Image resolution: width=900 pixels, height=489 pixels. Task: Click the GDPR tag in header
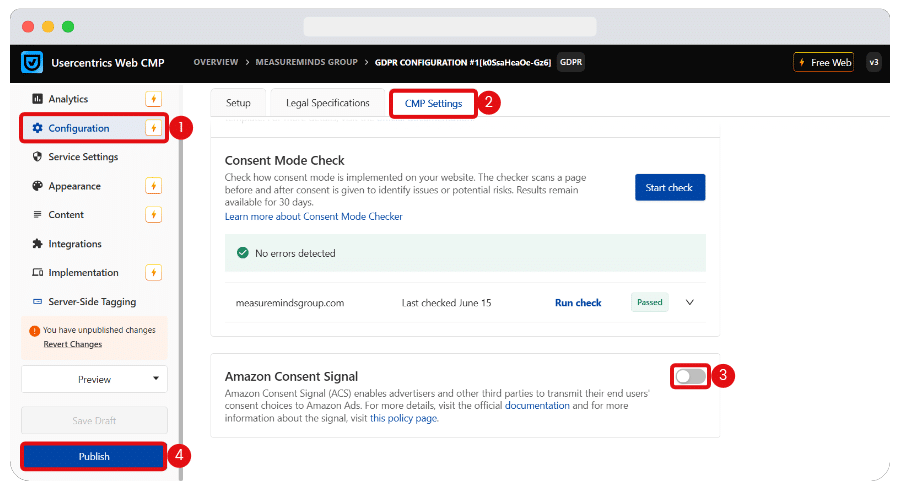(x=571, y=62)
